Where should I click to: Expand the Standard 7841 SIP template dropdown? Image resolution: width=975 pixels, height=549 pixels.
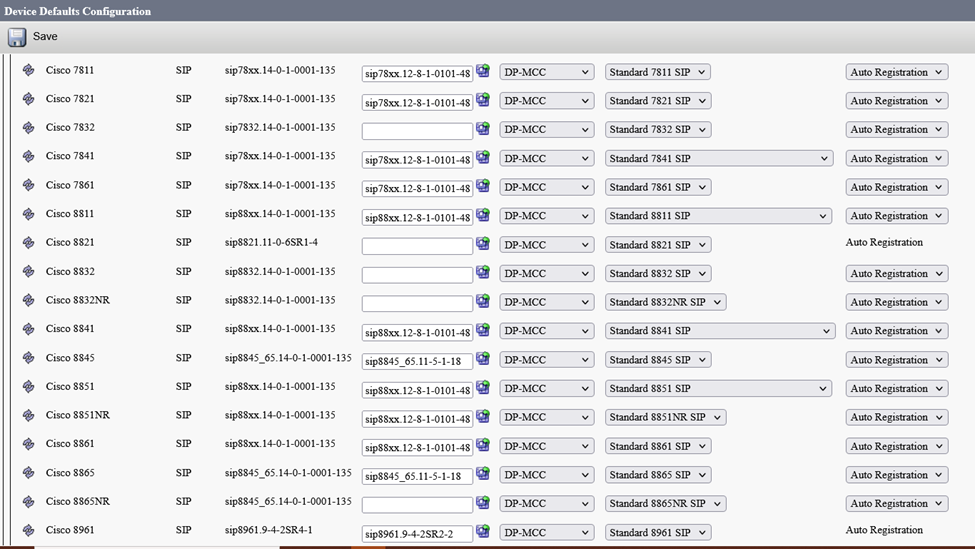(718, 158)
